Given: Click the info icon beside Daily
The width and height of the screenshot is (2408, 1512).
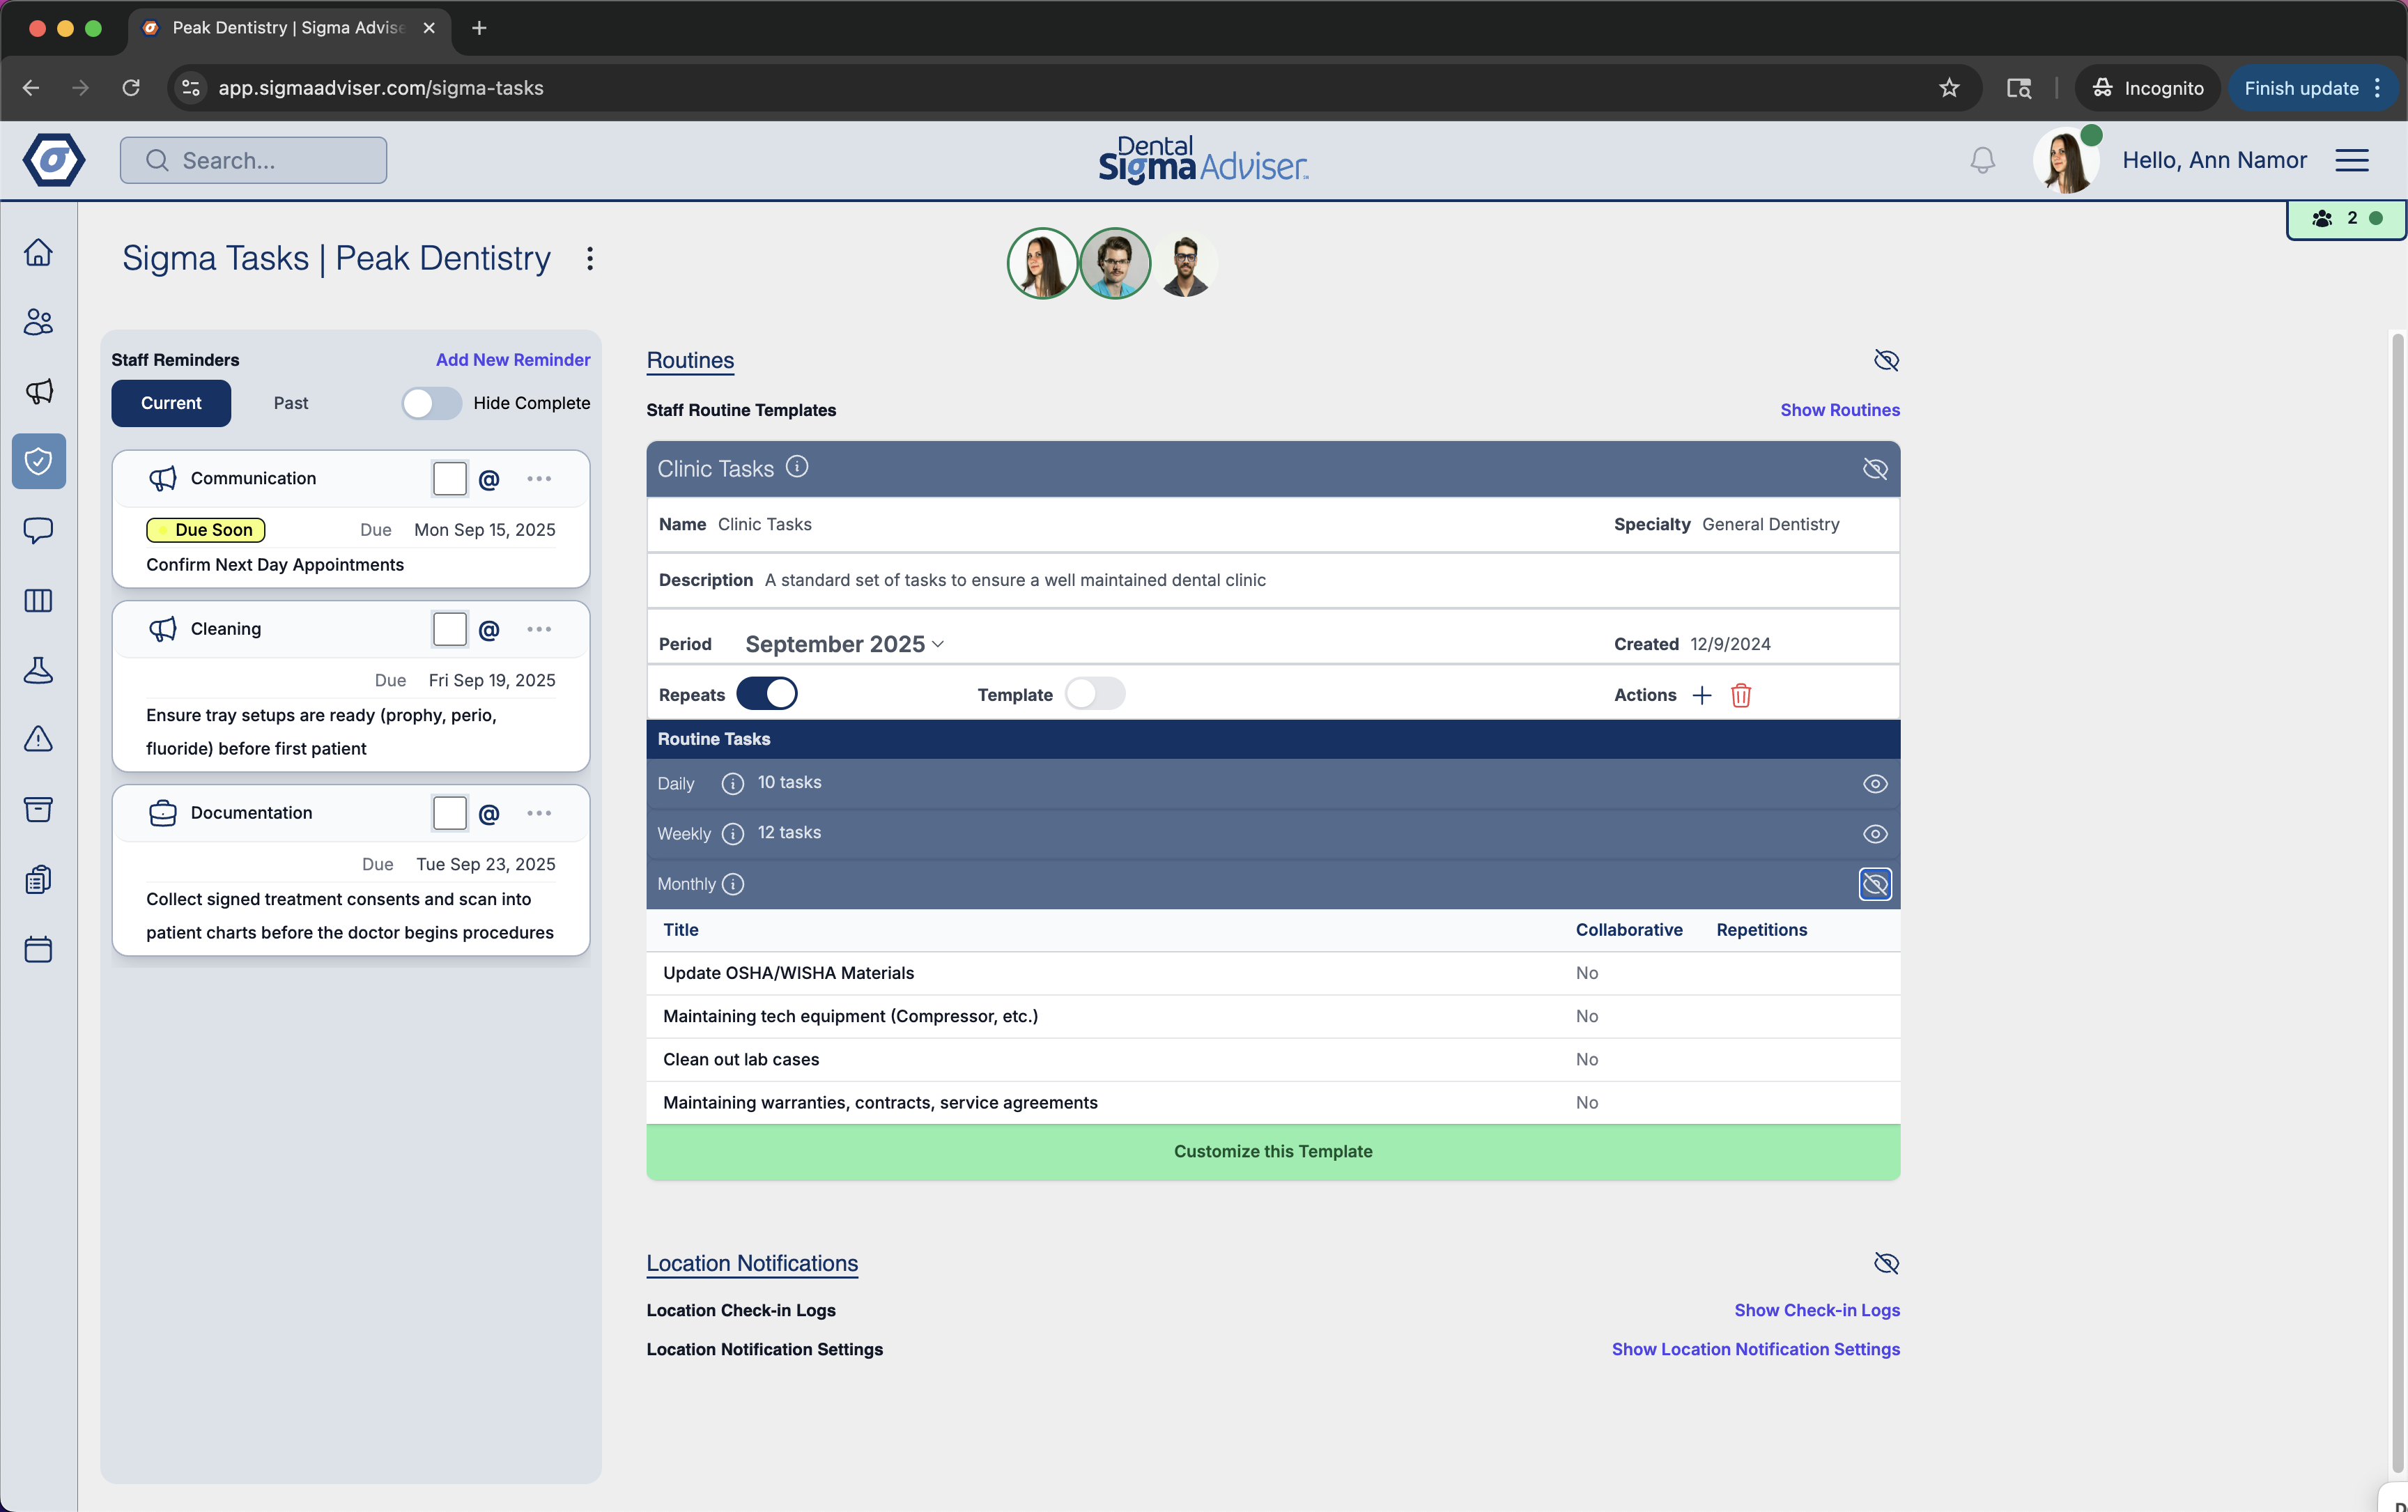Looking at the screenshot, I should point(733,783).
